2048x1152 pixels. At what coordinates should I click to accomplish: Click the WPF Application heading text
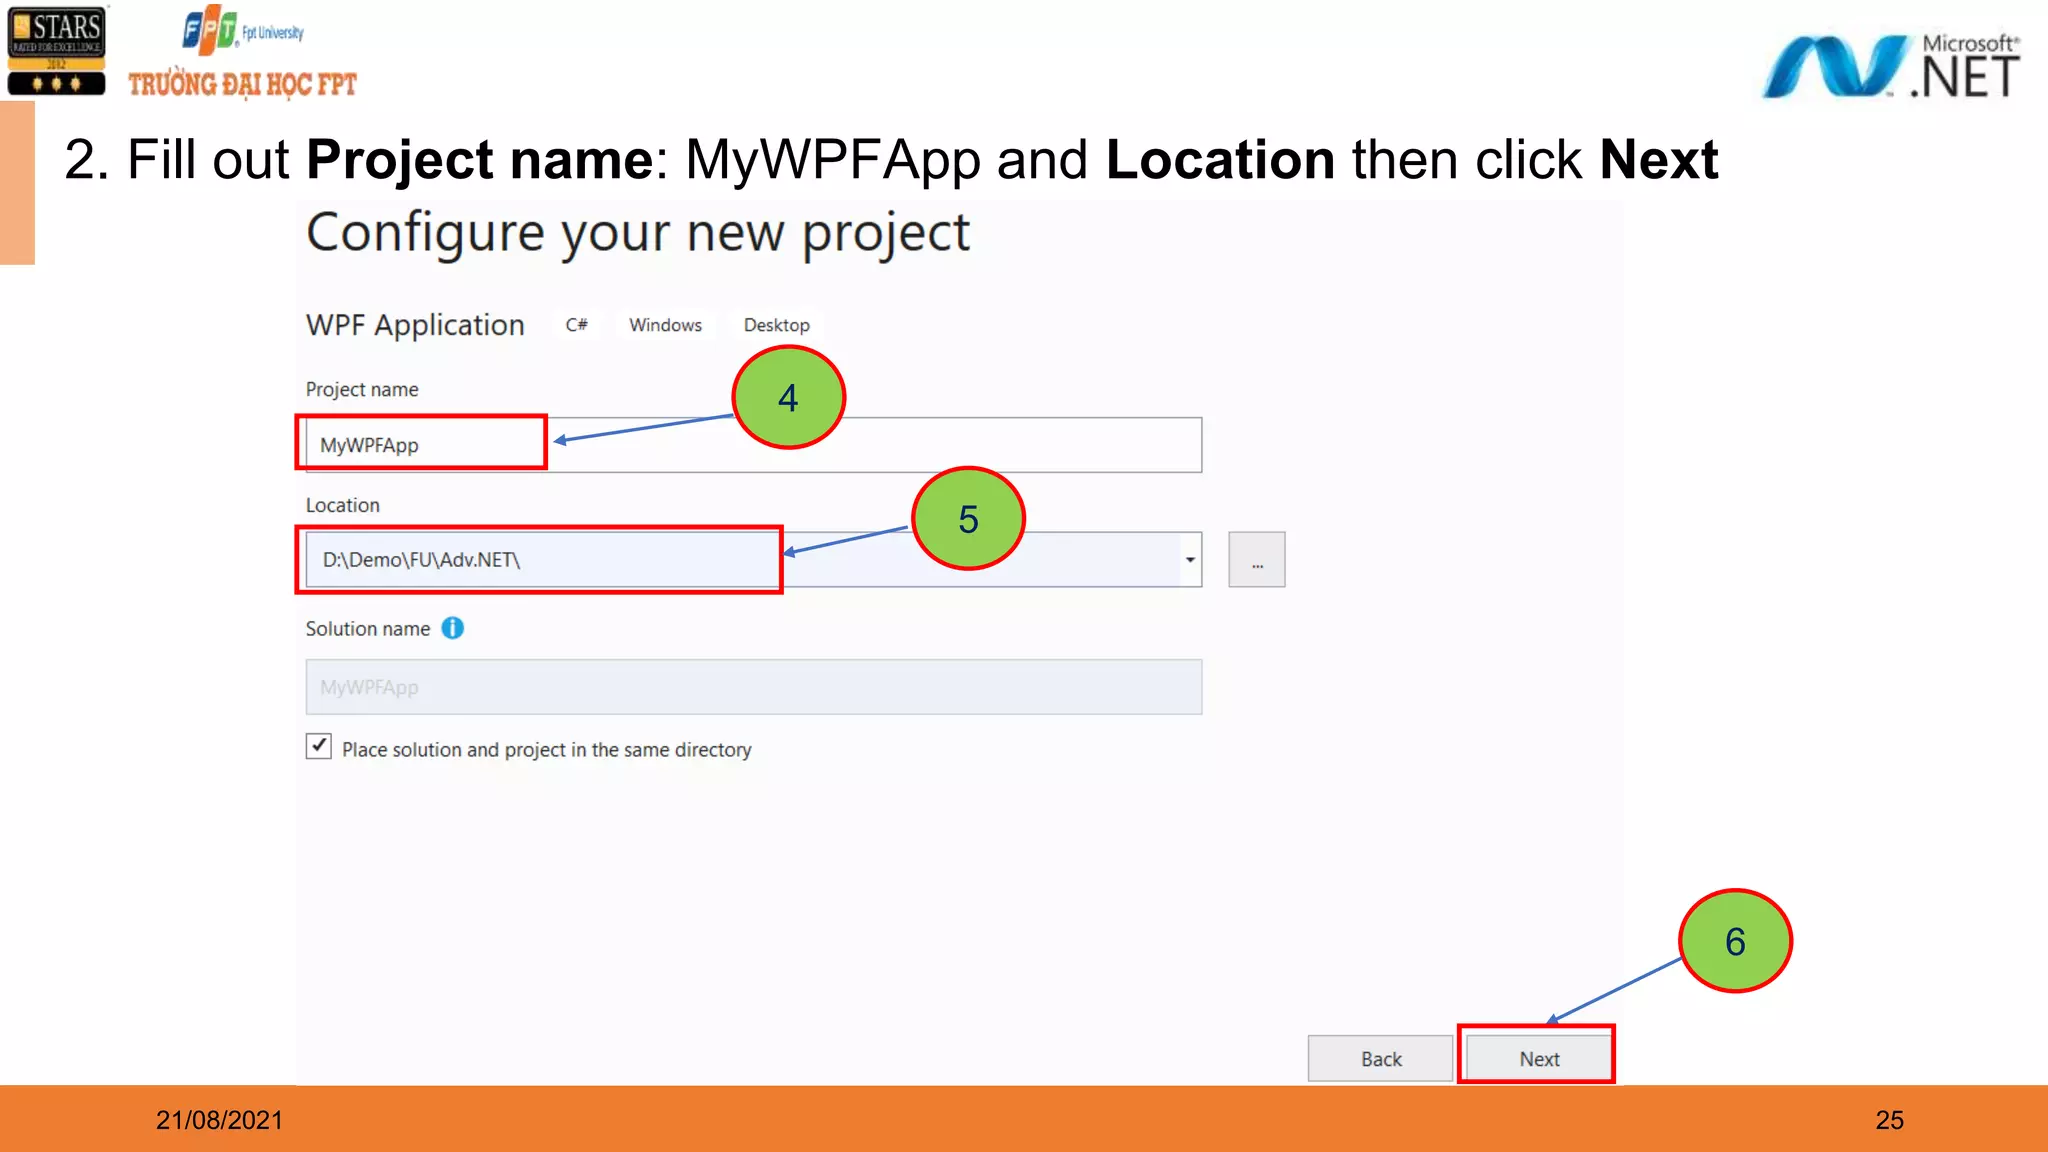[x=415, y=325]
